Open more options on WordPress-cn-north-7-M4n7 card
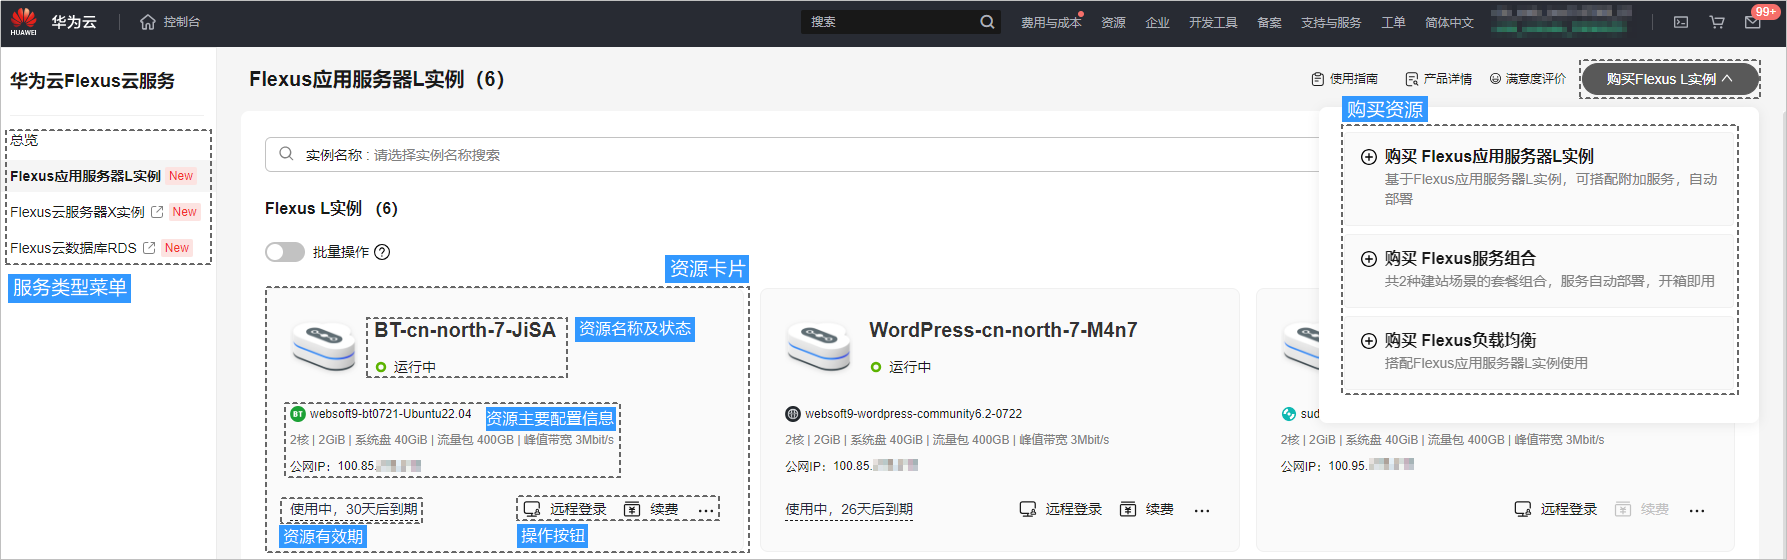Screen dimensions: 1787x560 [x=1202, y=510]
